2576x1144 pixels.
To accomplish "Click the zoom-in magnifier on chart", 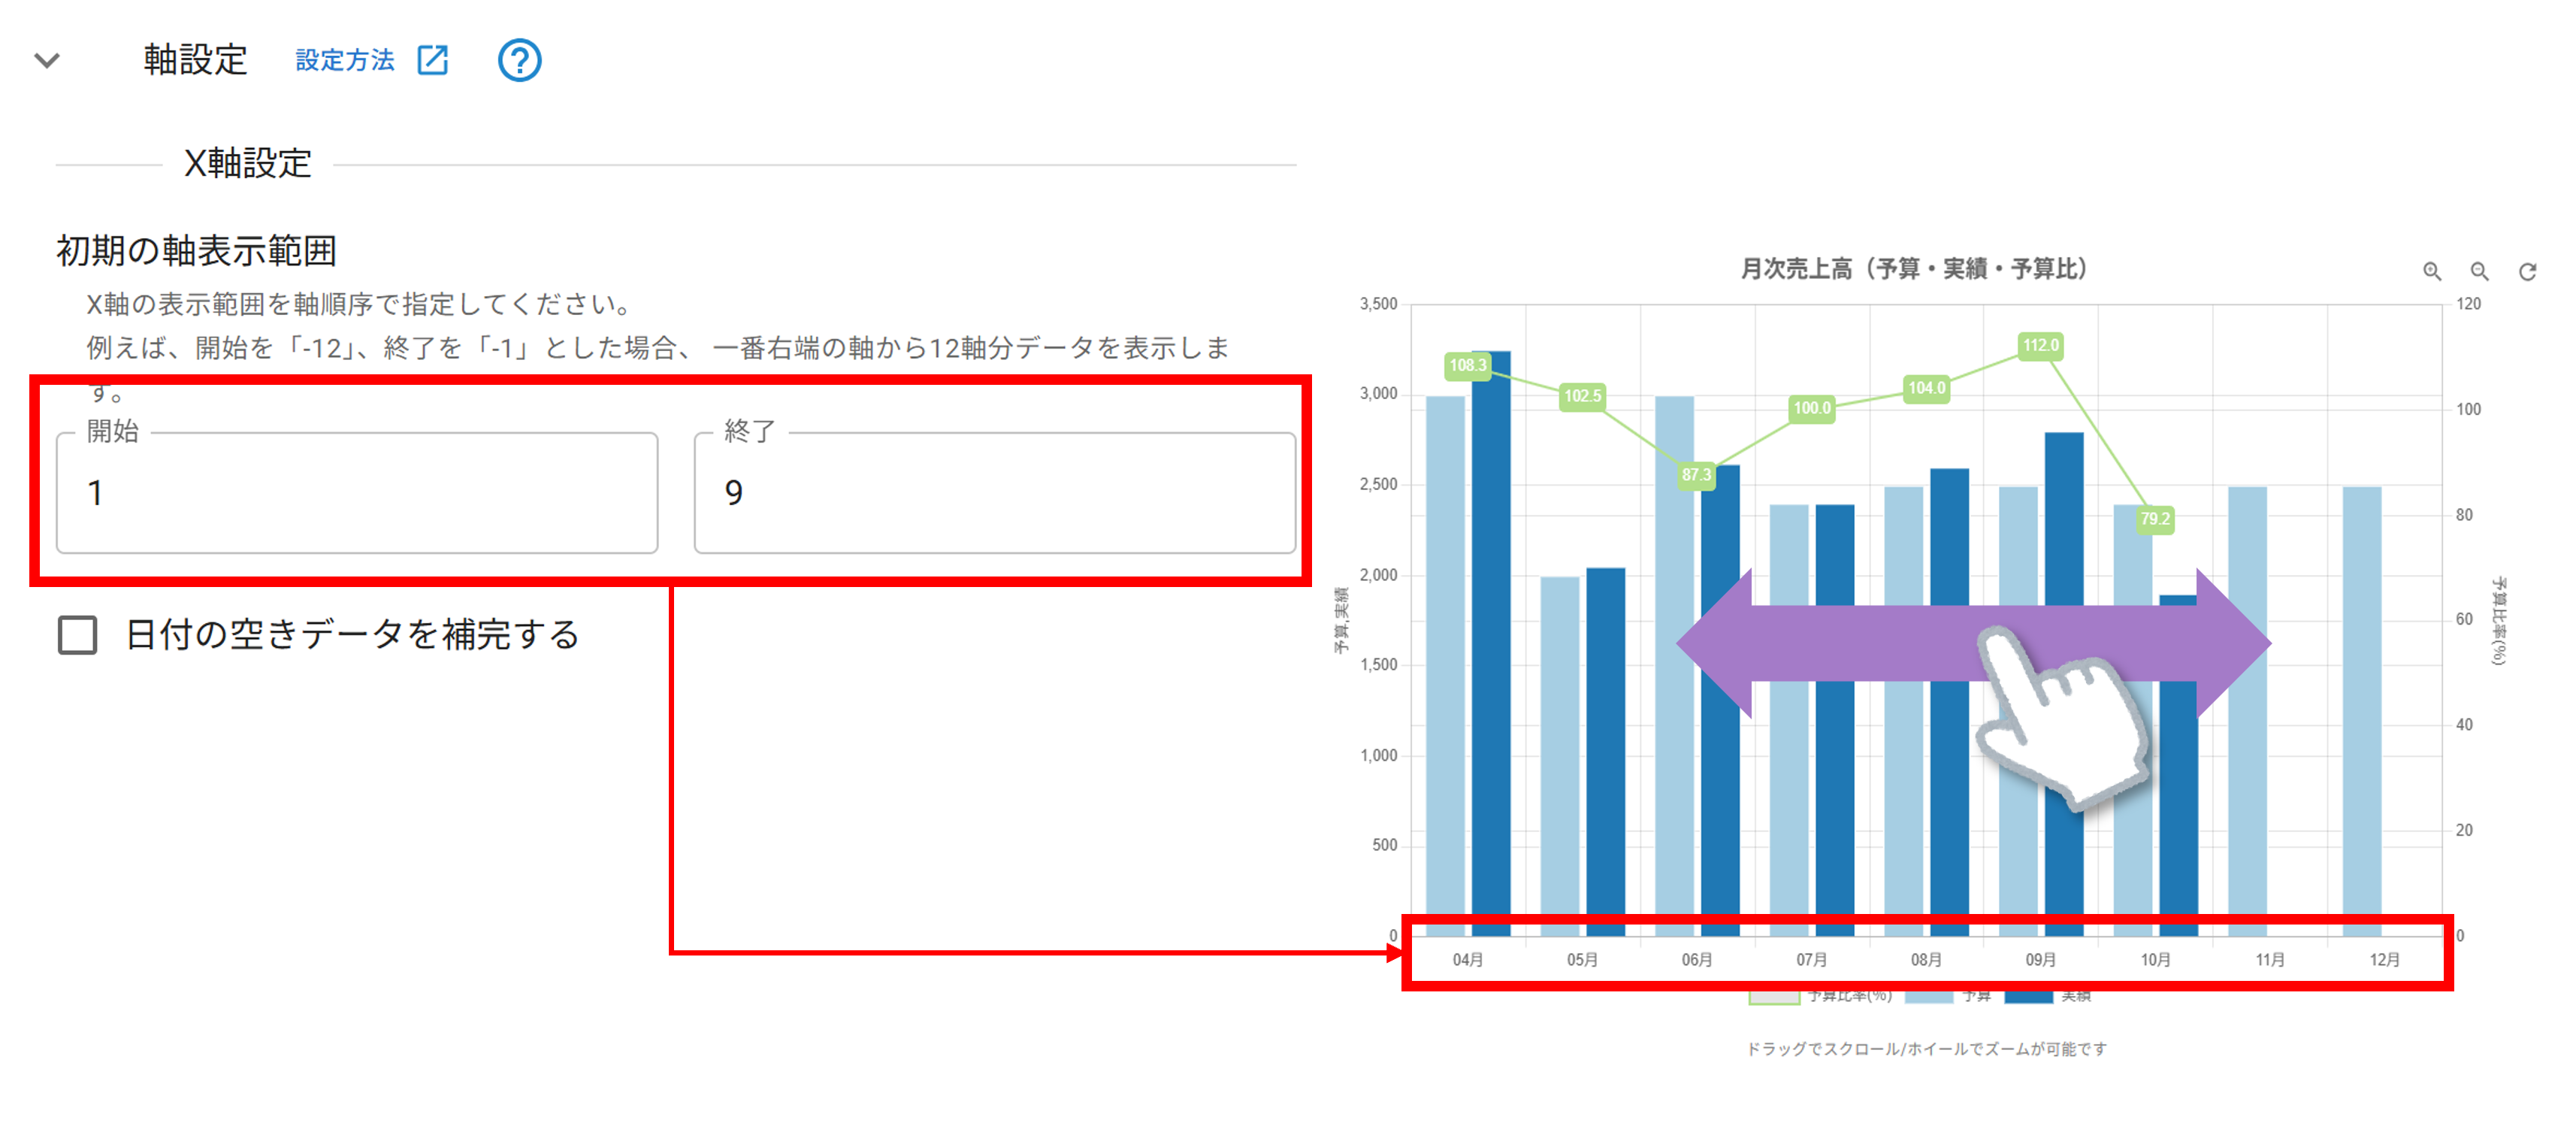I will tap(2432, 271).
